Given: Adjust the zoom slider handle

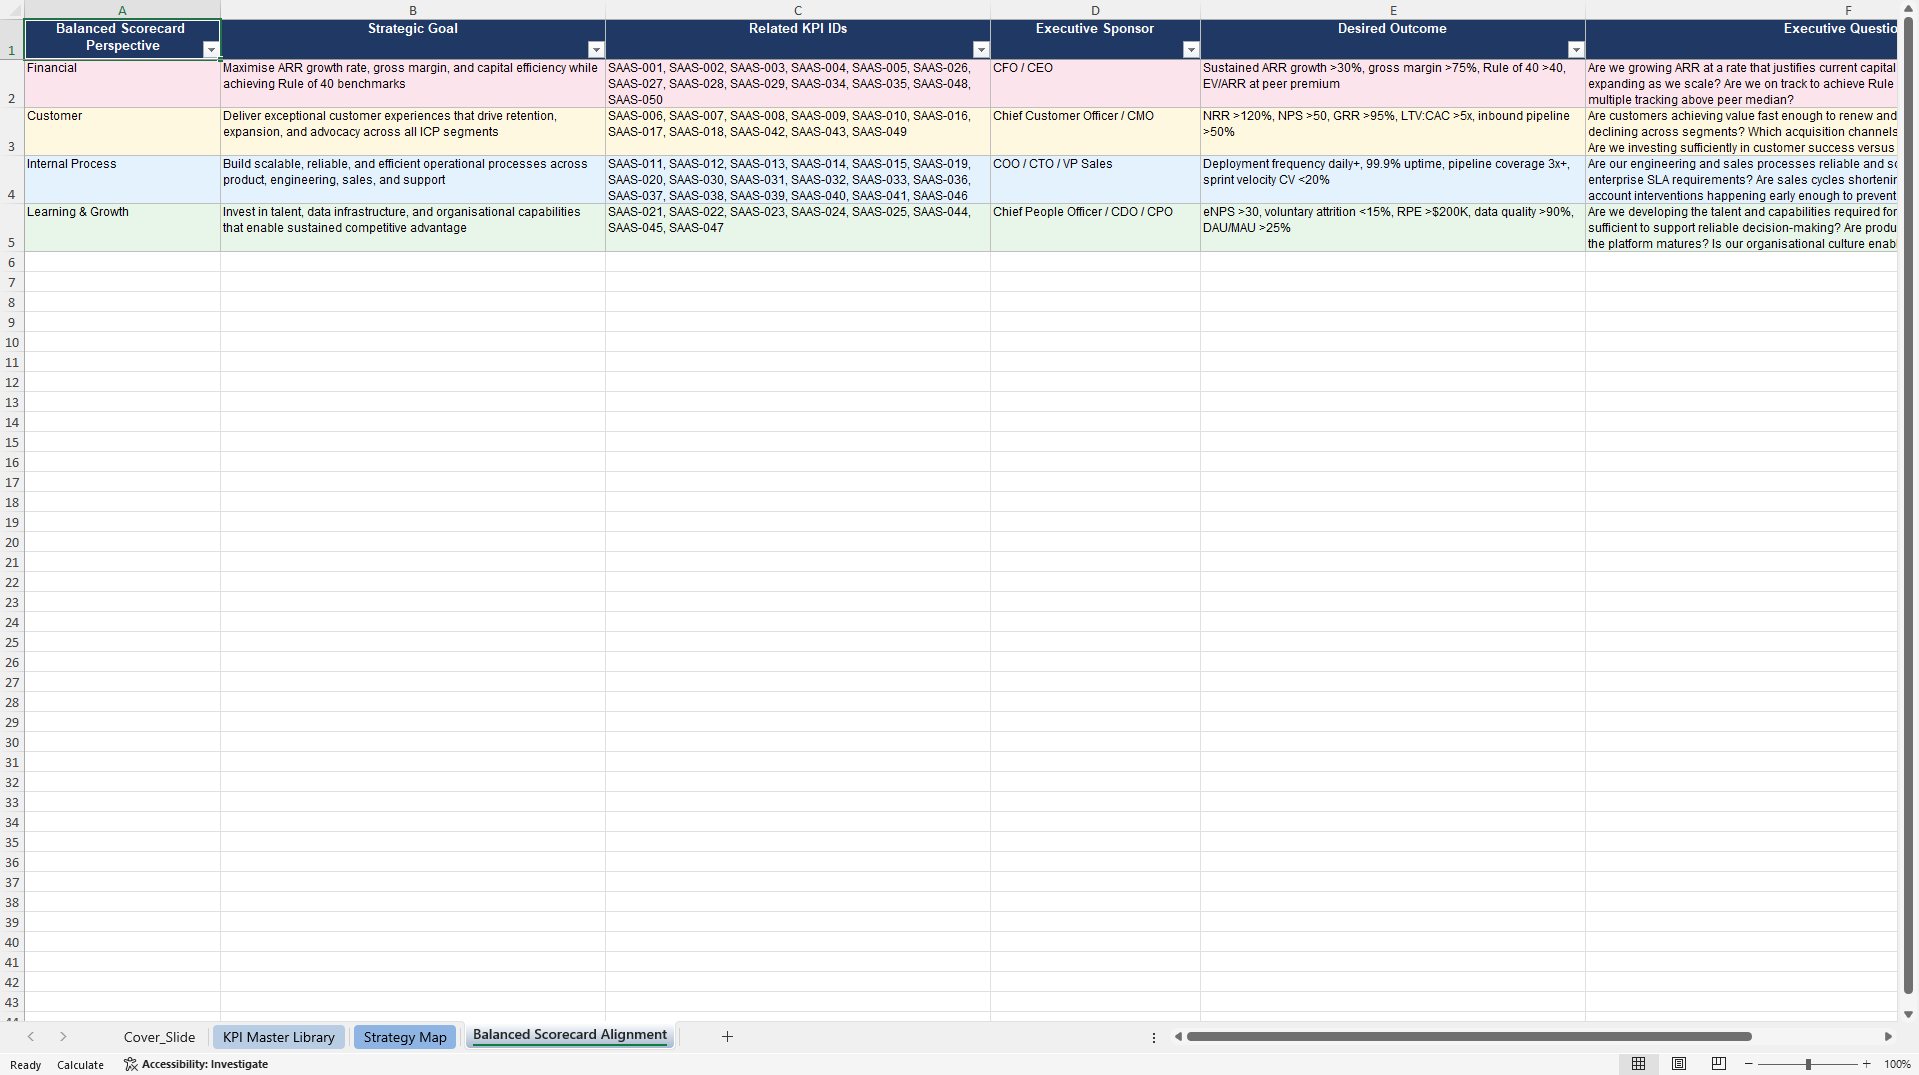Looking at the screenshot, I should tap(1808, 1064).
